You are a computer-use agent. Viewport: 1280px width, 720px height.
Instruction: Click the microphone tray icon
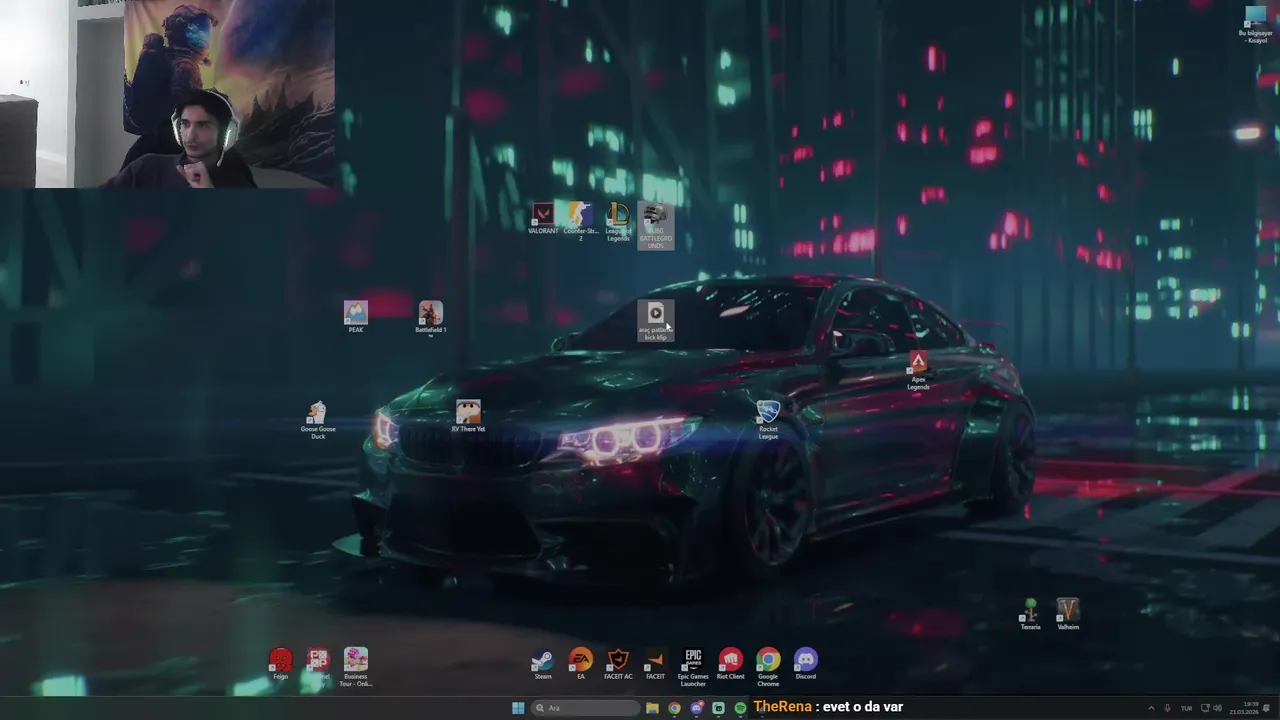coord(1167,708)
